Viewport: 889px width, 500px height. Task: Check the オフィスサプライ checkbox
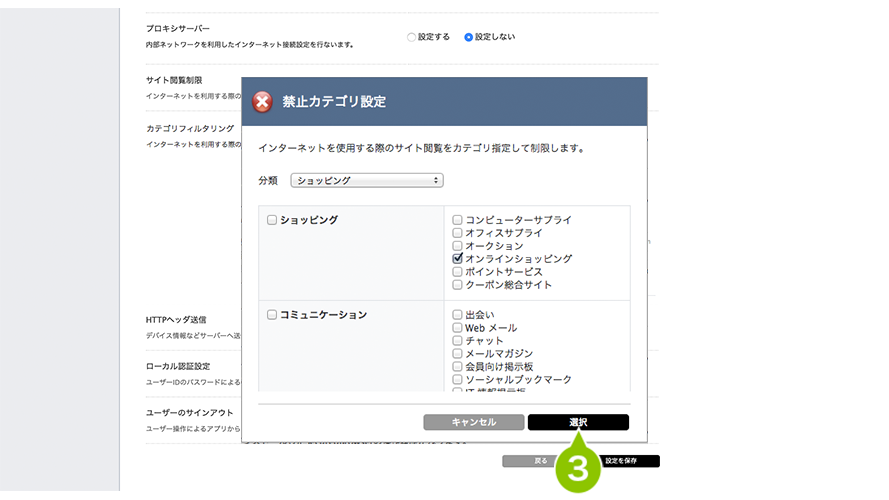click(x=457, y=233)
